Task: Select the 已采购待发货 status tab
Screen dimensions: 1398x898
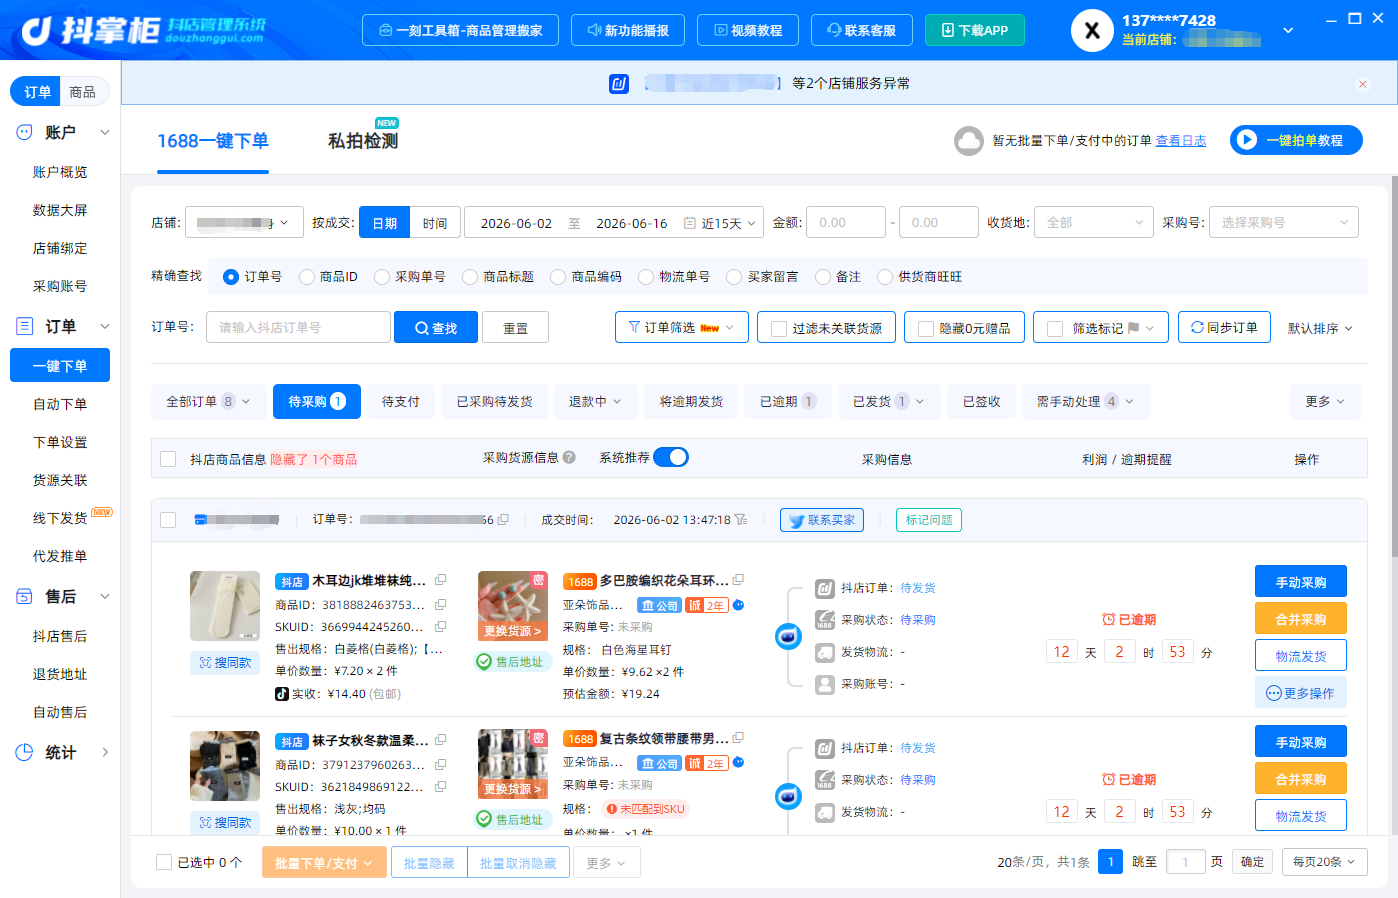Action: pyautogui.click(x=495, y=401)
